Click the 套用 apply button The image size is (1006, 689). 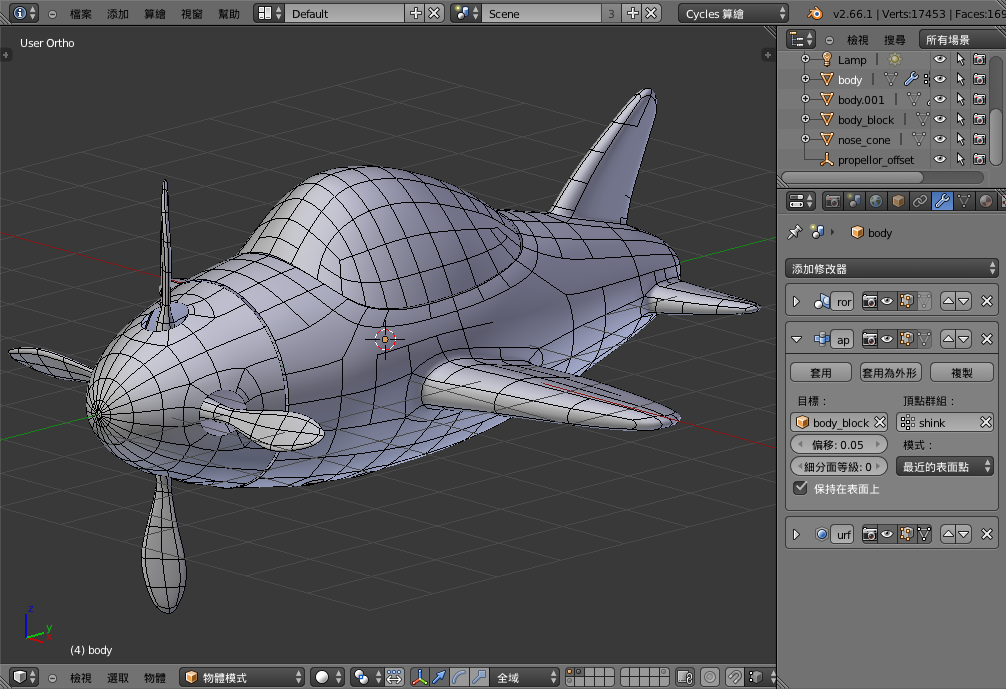(820, 372)
